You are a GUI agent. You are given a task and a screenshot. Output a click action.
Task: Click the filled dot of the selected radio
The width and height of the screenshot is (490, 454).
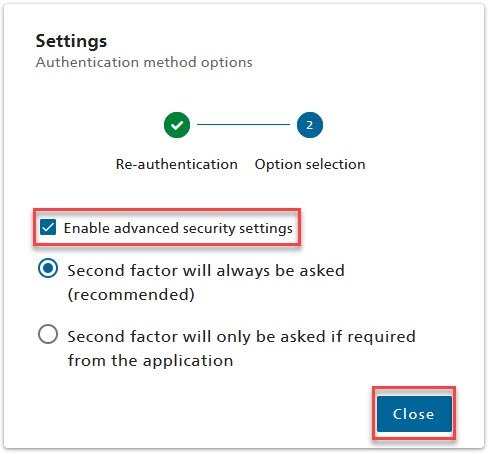click(x=48, y=268)
